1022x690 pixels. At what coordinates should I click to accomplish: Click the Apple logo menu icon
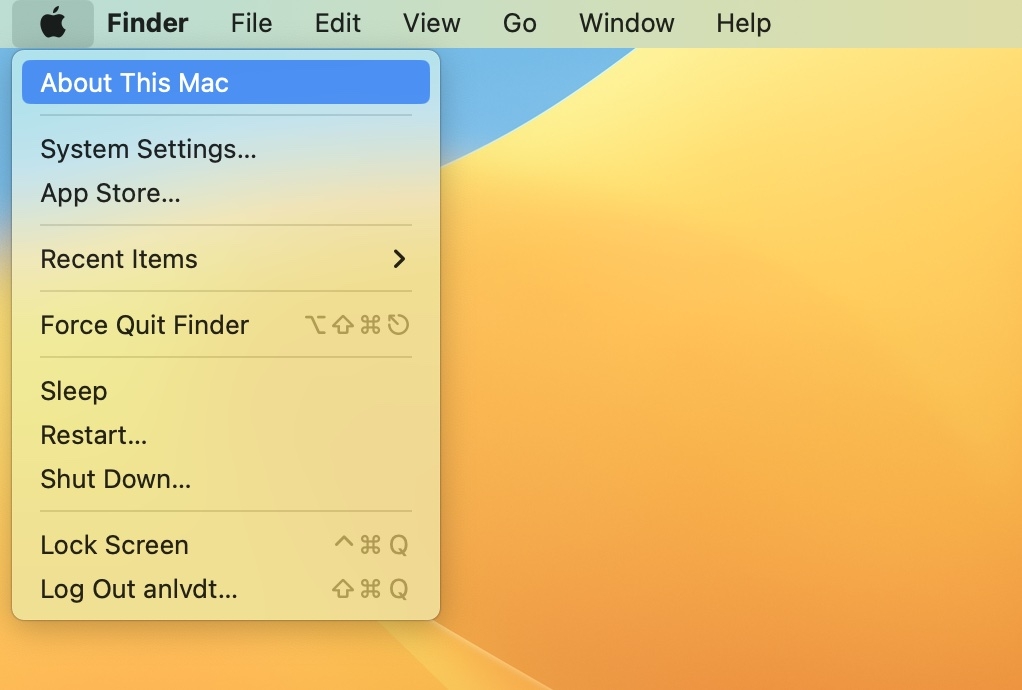(x=53, y=23)
